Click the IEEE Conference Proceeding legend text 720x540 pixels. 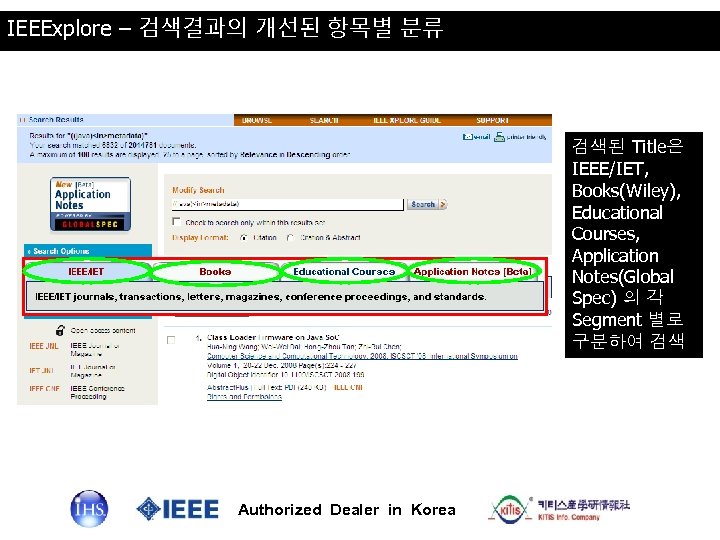pos(97,392)
